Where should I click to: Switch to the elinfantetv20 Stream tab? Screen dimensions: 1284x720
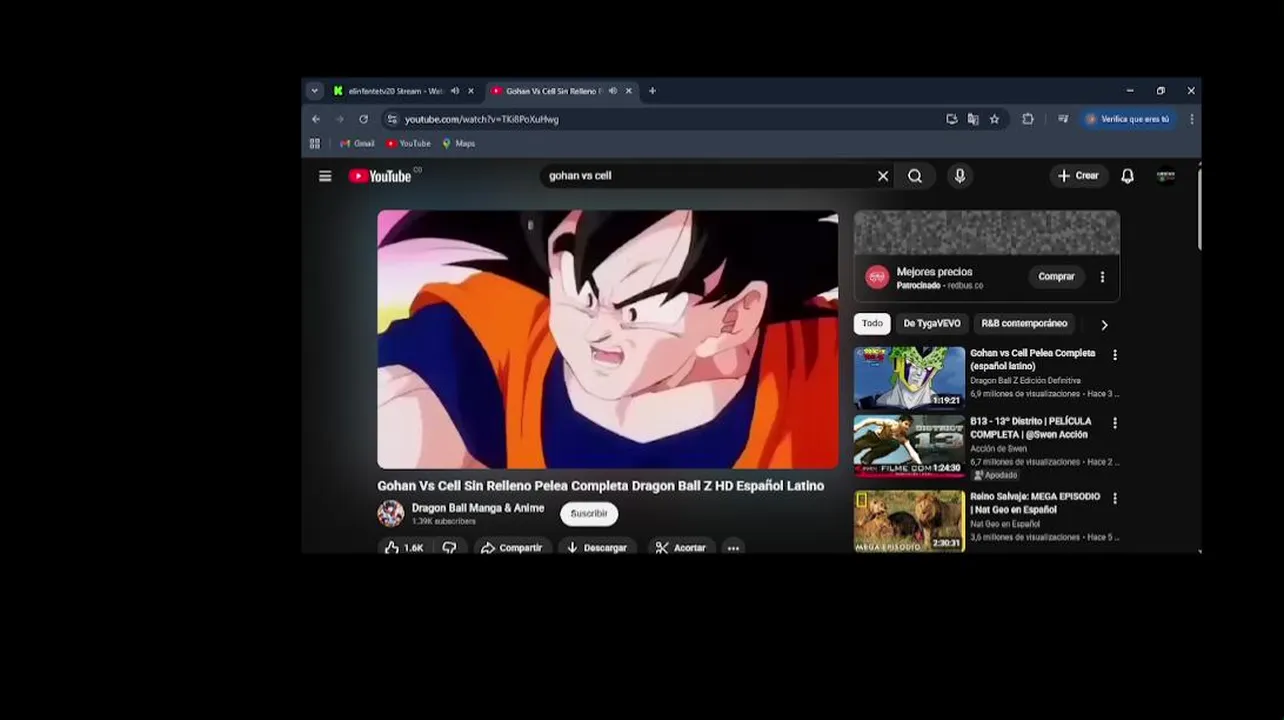point(396,91)
